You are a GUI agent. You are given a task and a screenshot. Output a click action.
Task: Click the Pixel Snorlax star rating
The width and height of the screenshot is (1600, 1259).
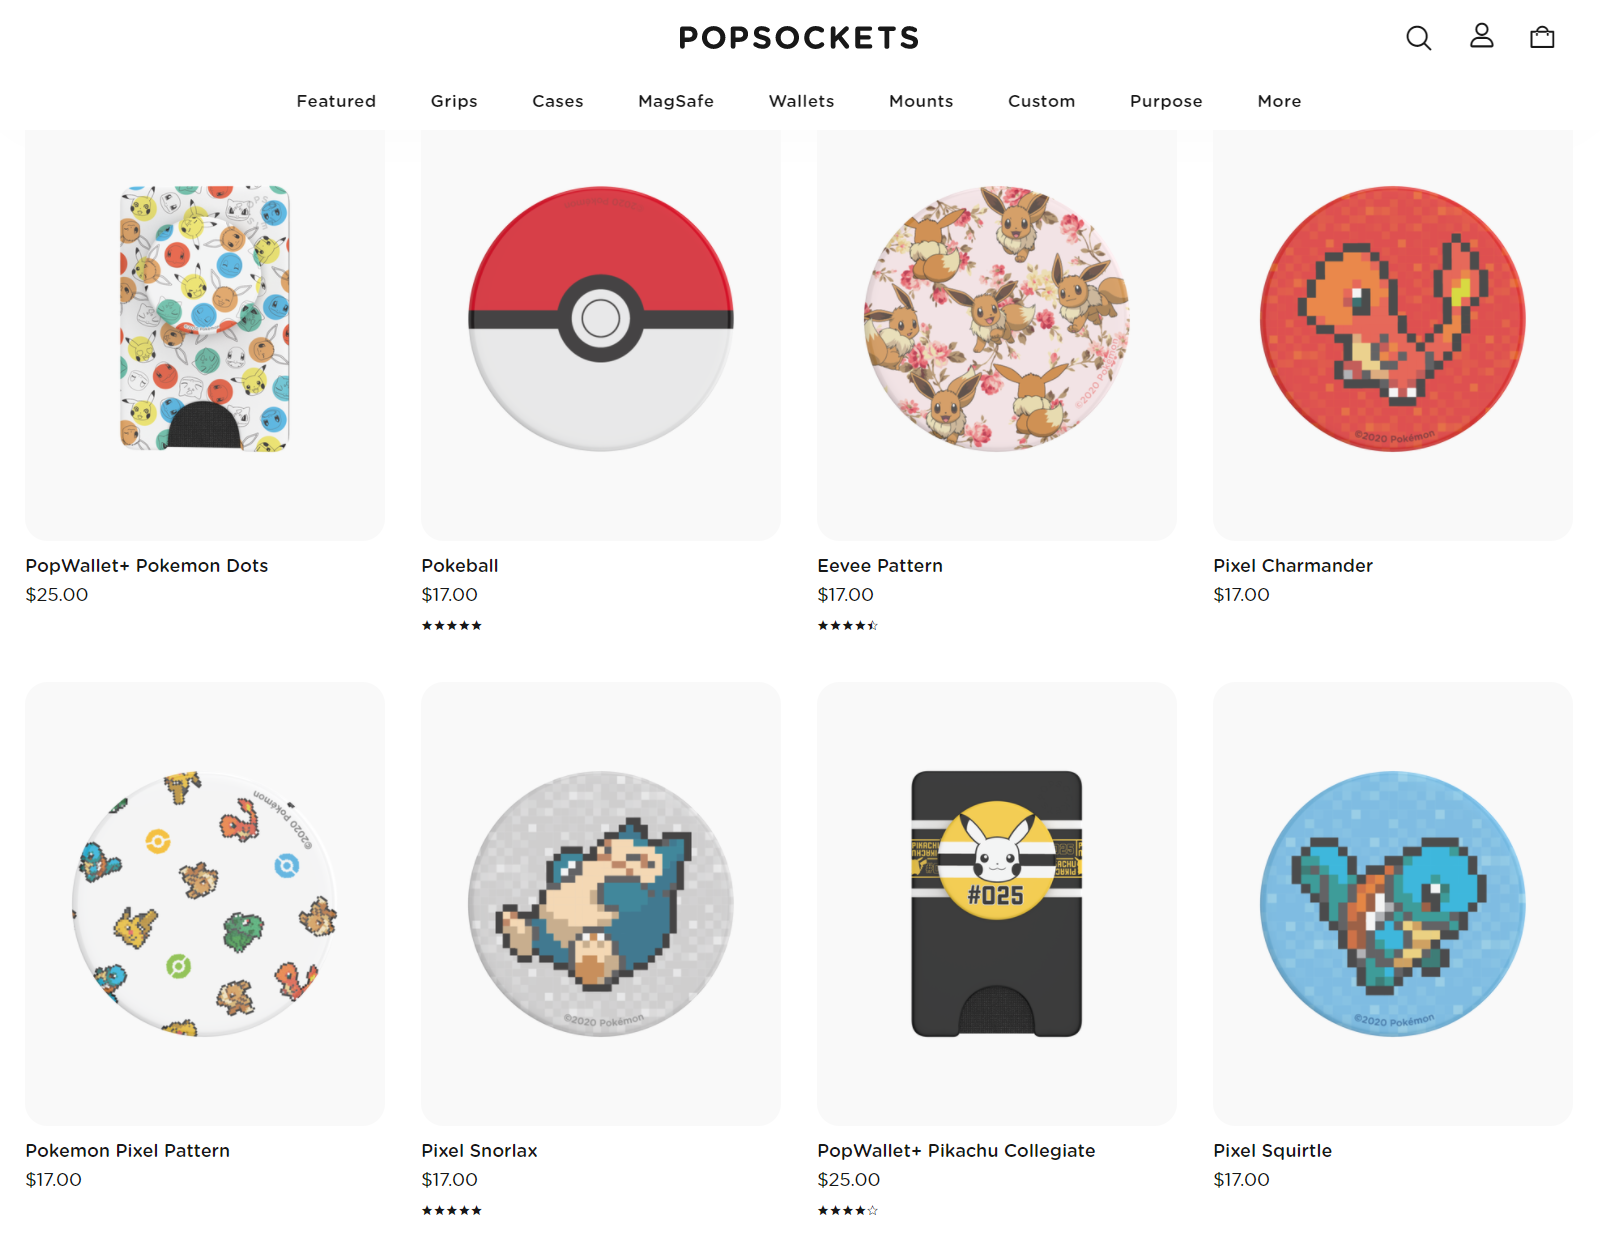(x=452, y=1210)
